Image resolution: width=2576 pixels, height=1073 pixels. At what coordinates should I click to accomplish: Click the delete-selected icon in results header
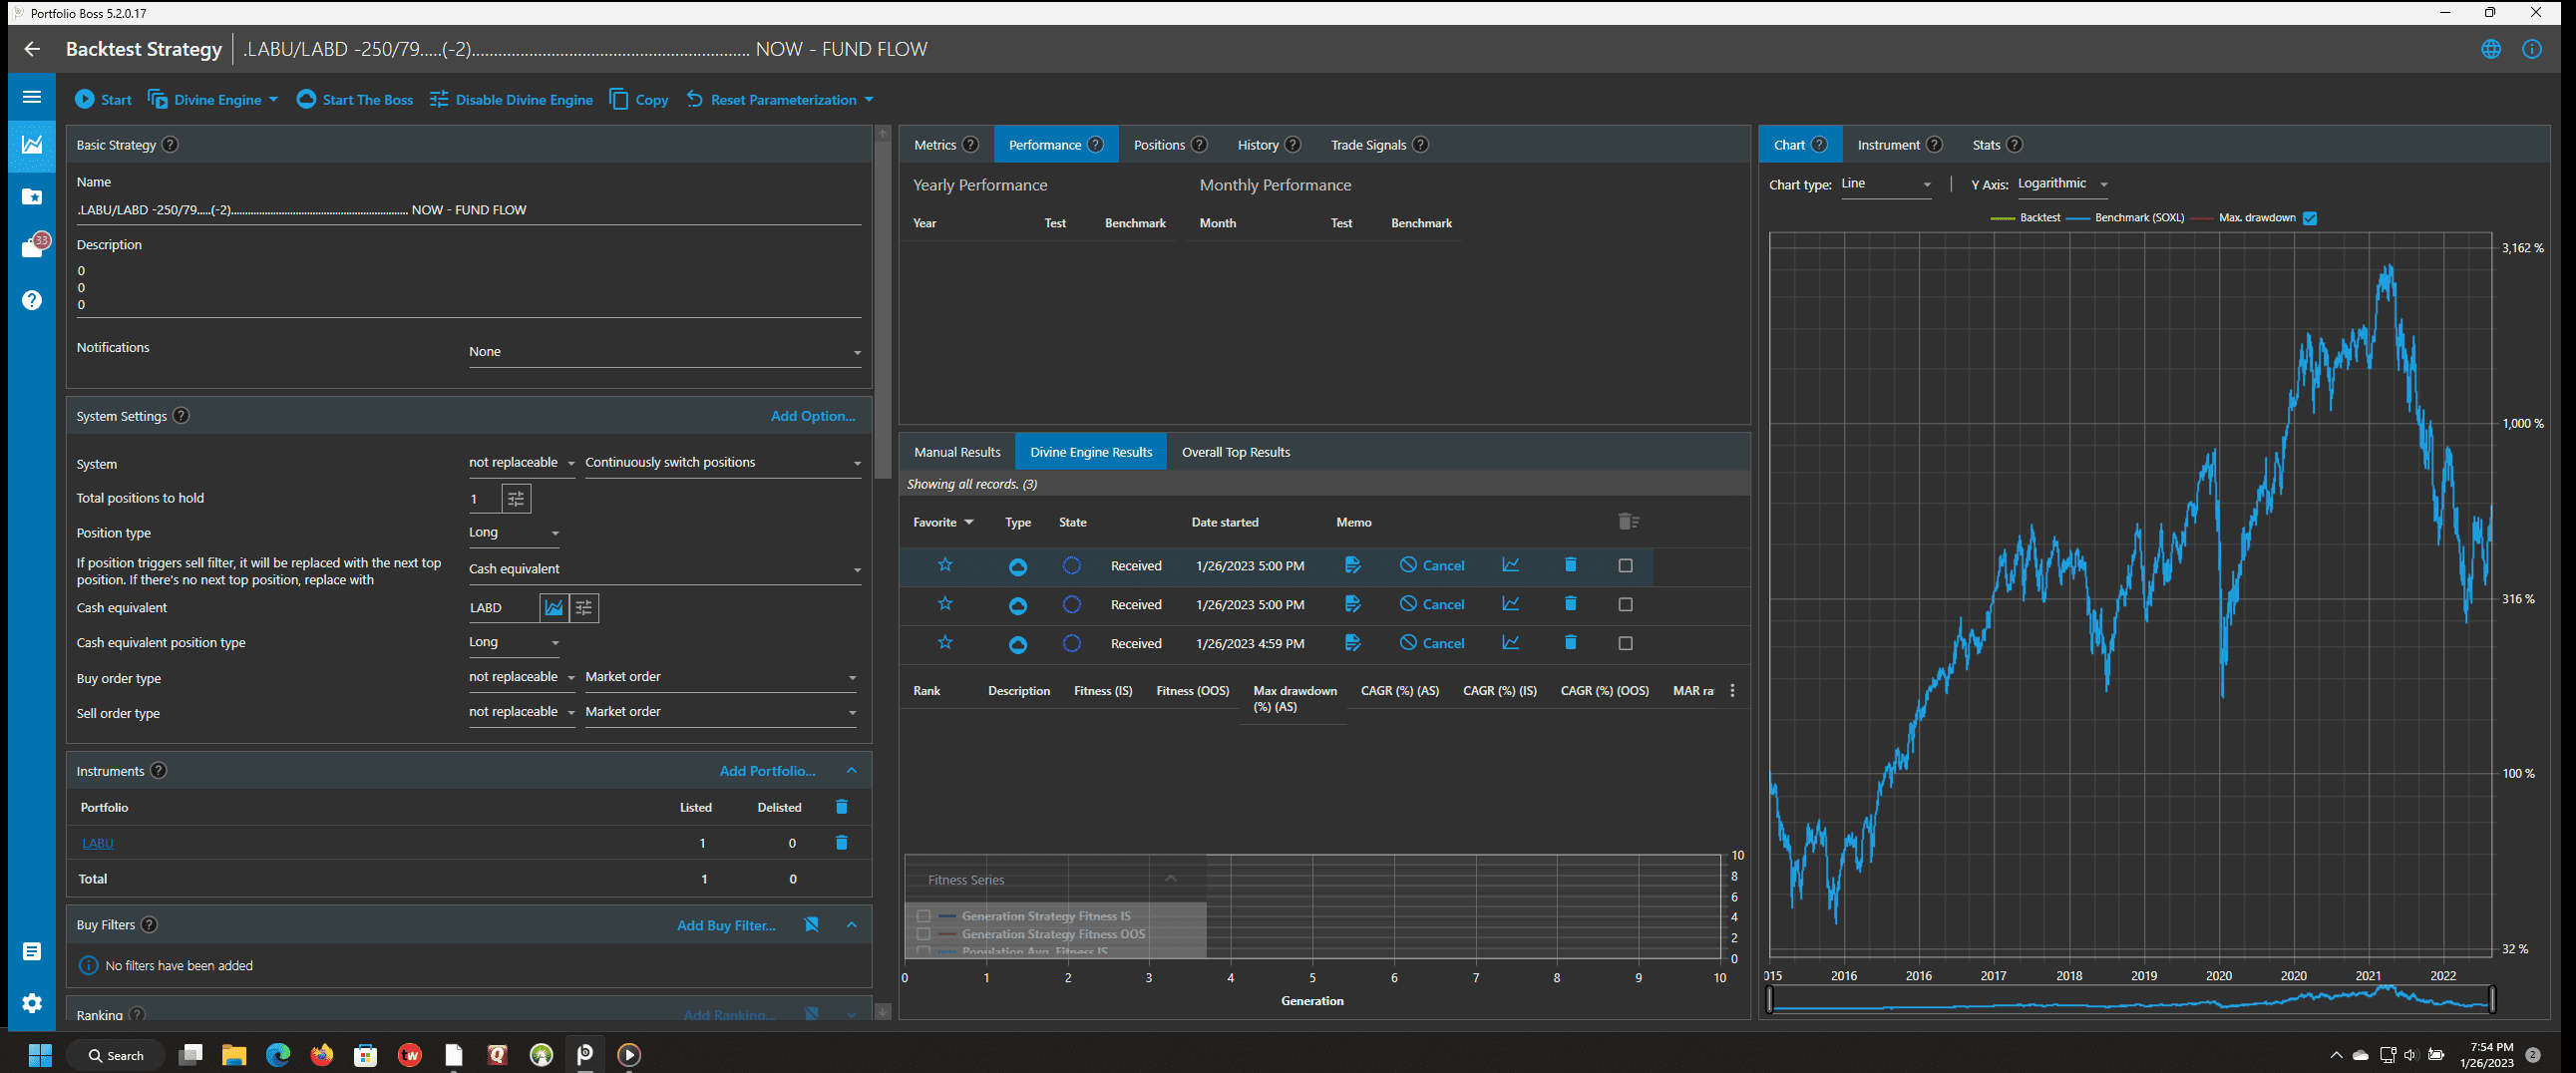pos(1628,522)
